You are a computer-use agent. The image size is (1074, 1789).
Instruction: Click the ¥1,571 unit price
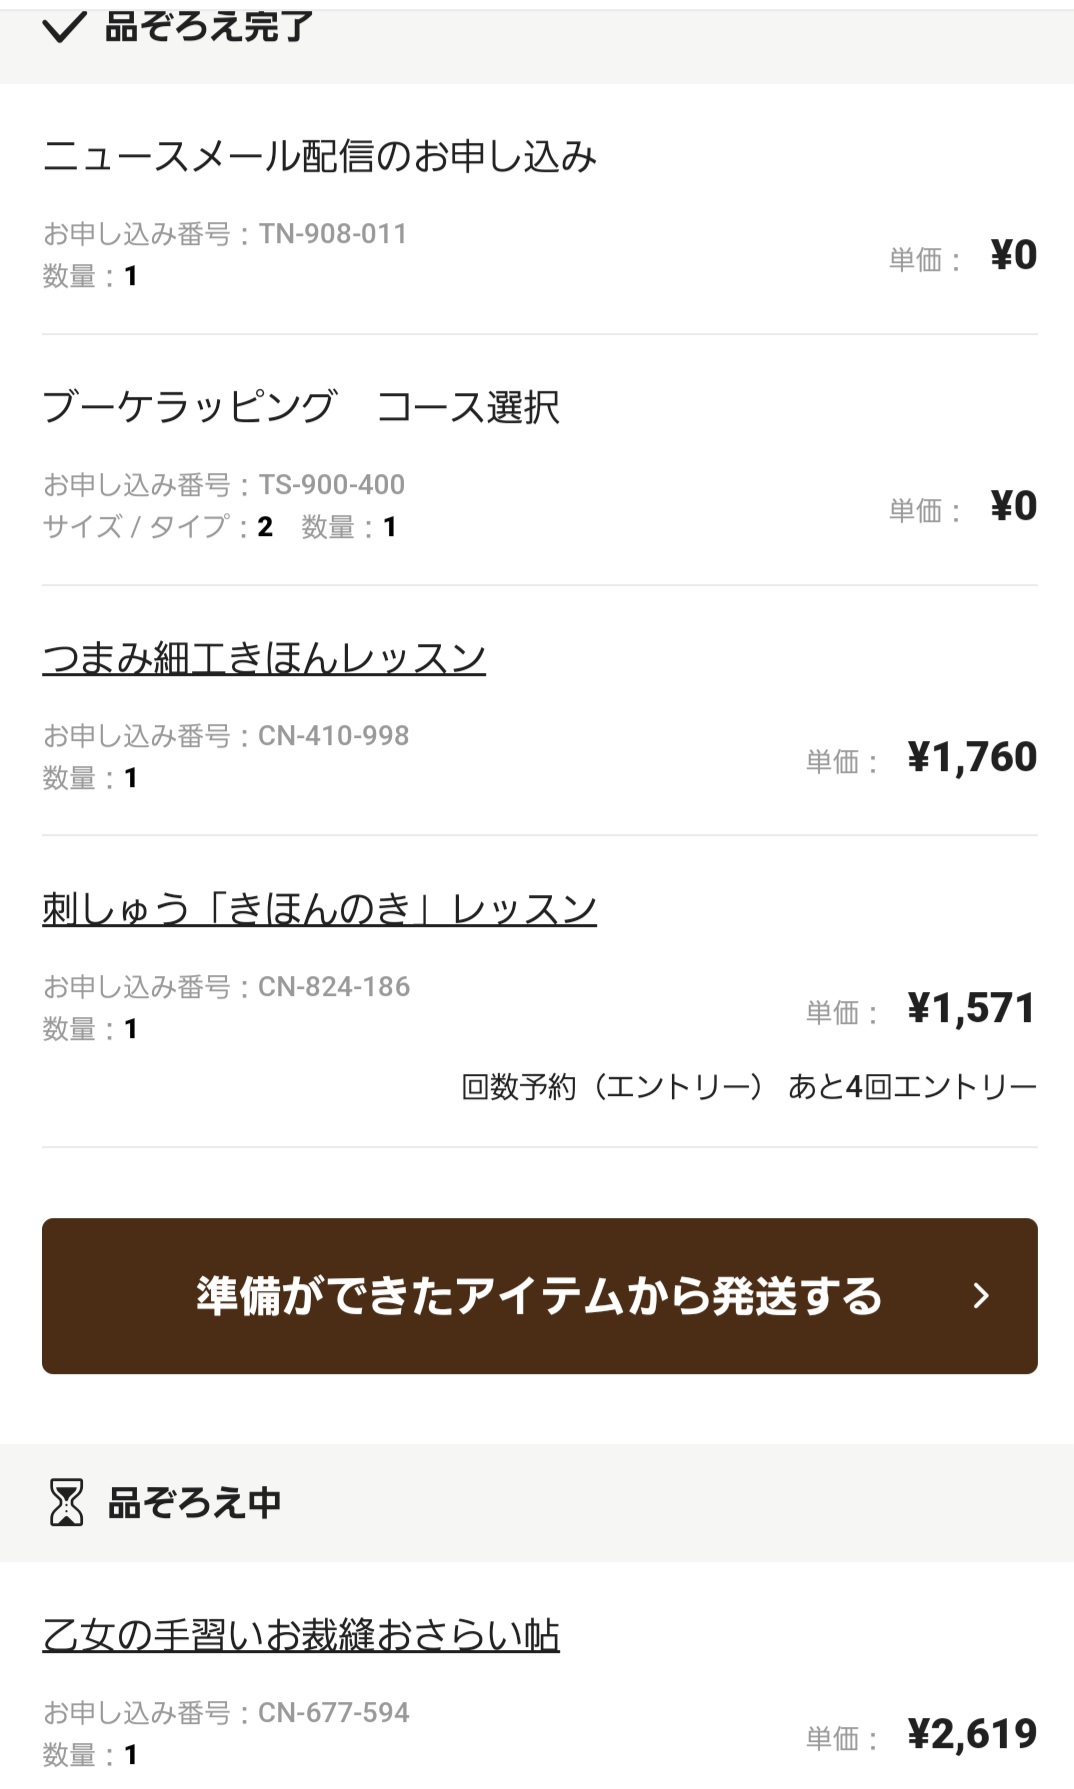point(971,1009)
